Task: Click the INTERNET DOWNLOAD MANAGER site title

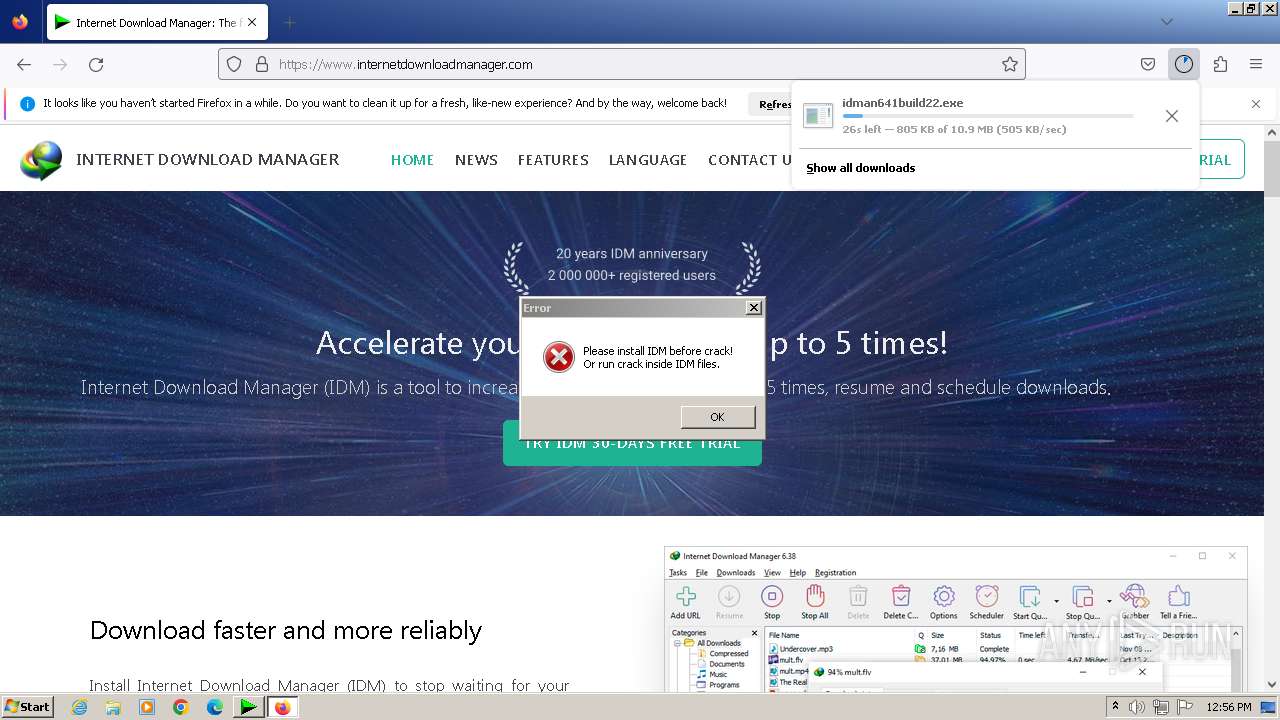Action: 208,160
